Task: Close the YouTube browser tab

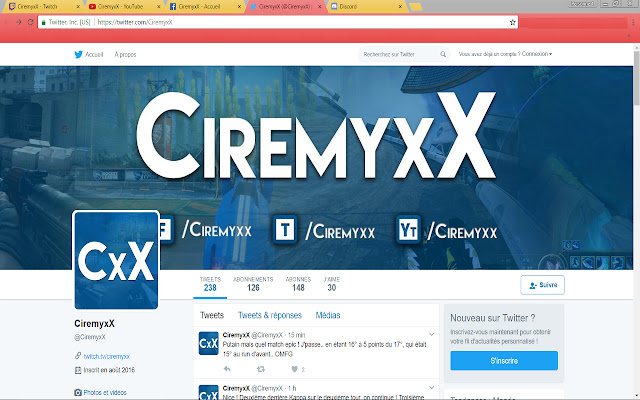Action: (x=159, y=7)
